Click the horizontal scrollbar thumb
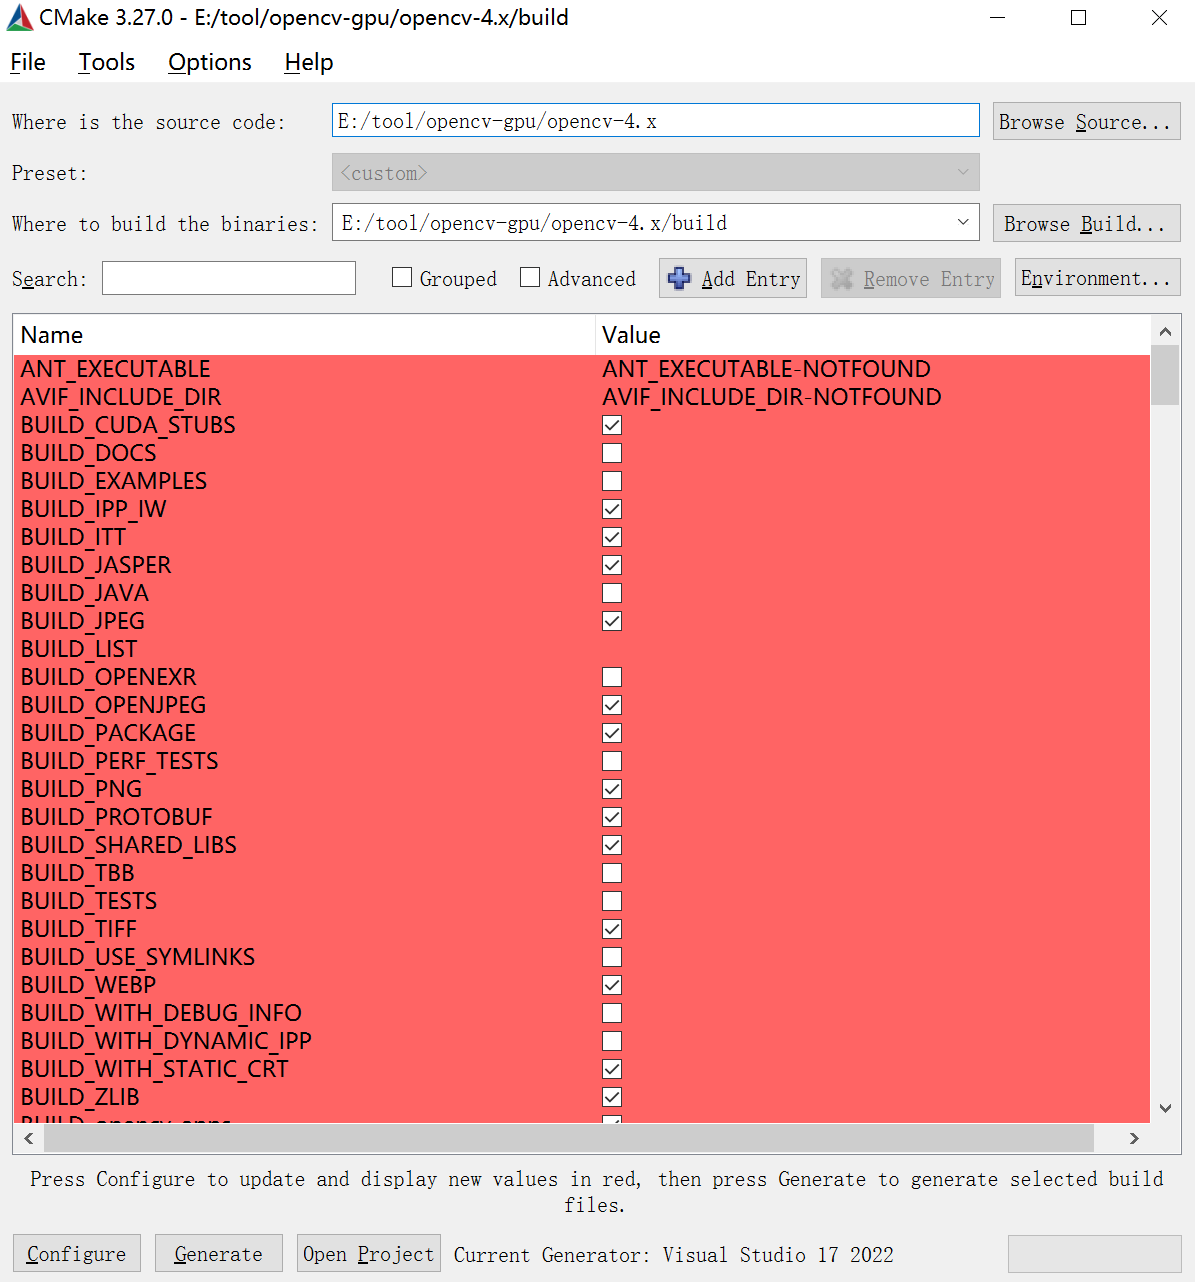The width and height of the screenshot is (1195, 1282). (569, 1138)
